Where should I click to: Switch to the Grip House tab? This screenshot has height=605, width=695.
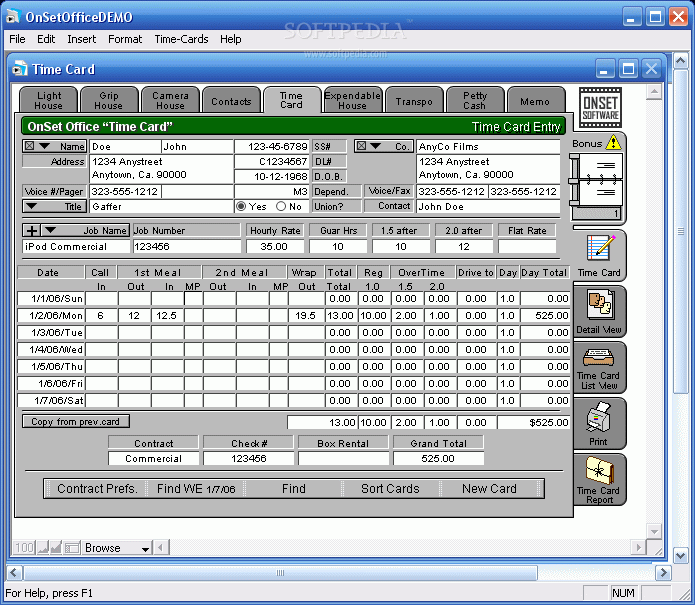[x=109, y=100]
